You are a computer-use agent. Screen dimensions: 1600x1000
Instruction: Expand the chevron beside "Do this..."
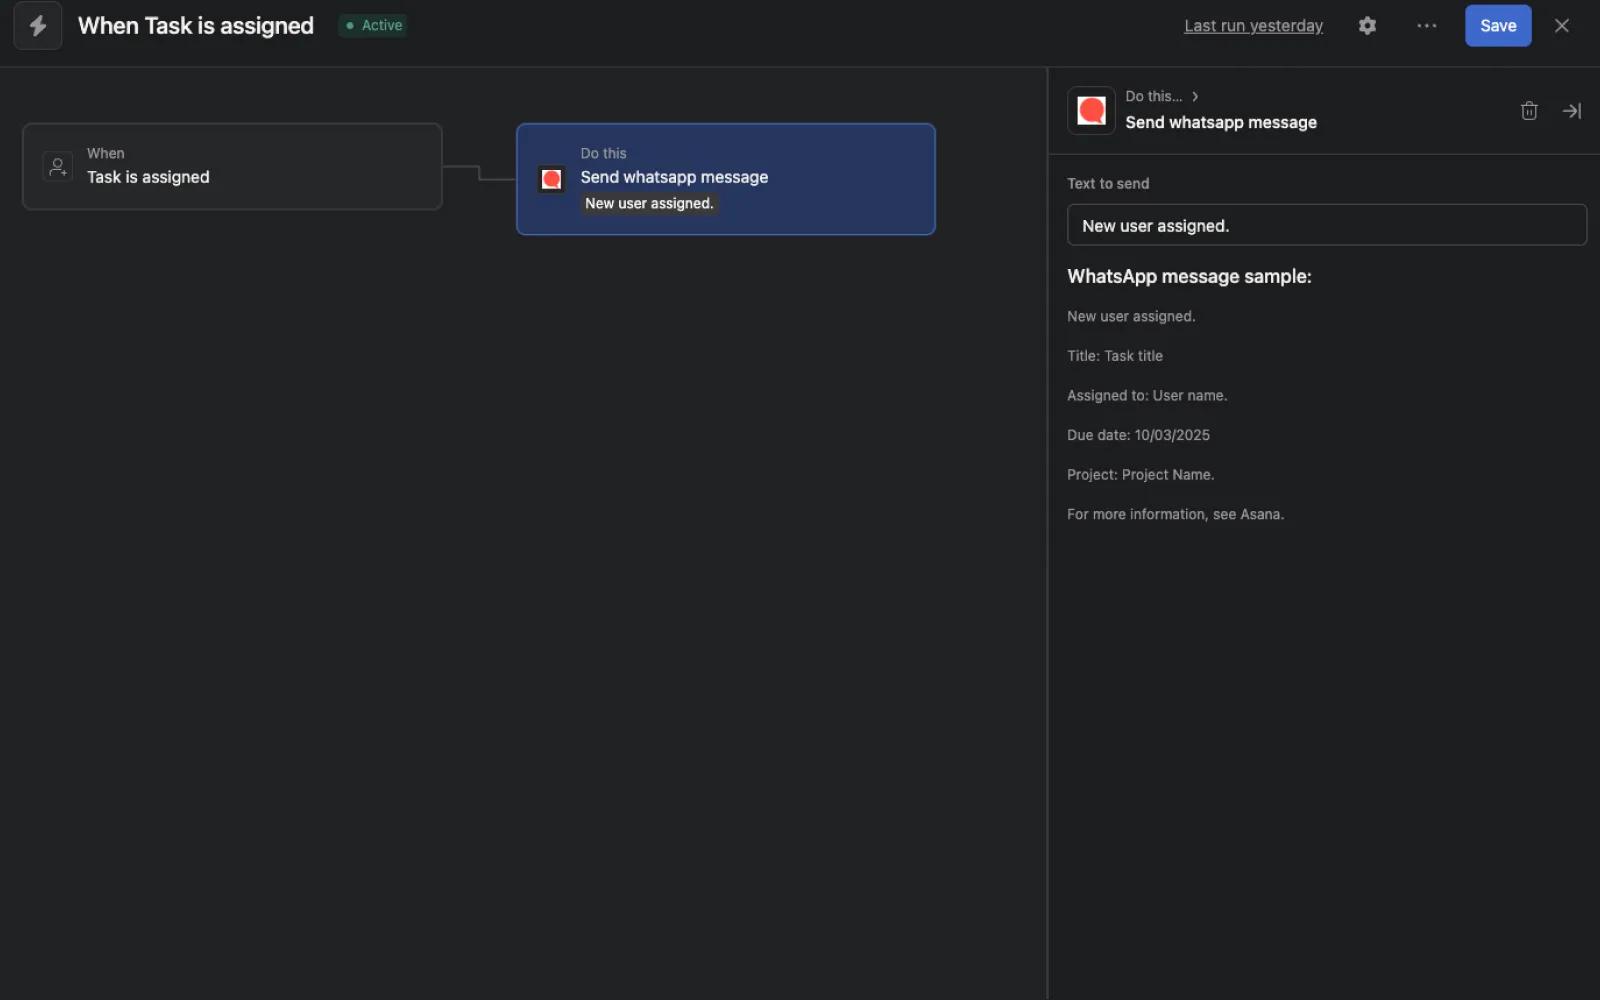[1195, 97]
